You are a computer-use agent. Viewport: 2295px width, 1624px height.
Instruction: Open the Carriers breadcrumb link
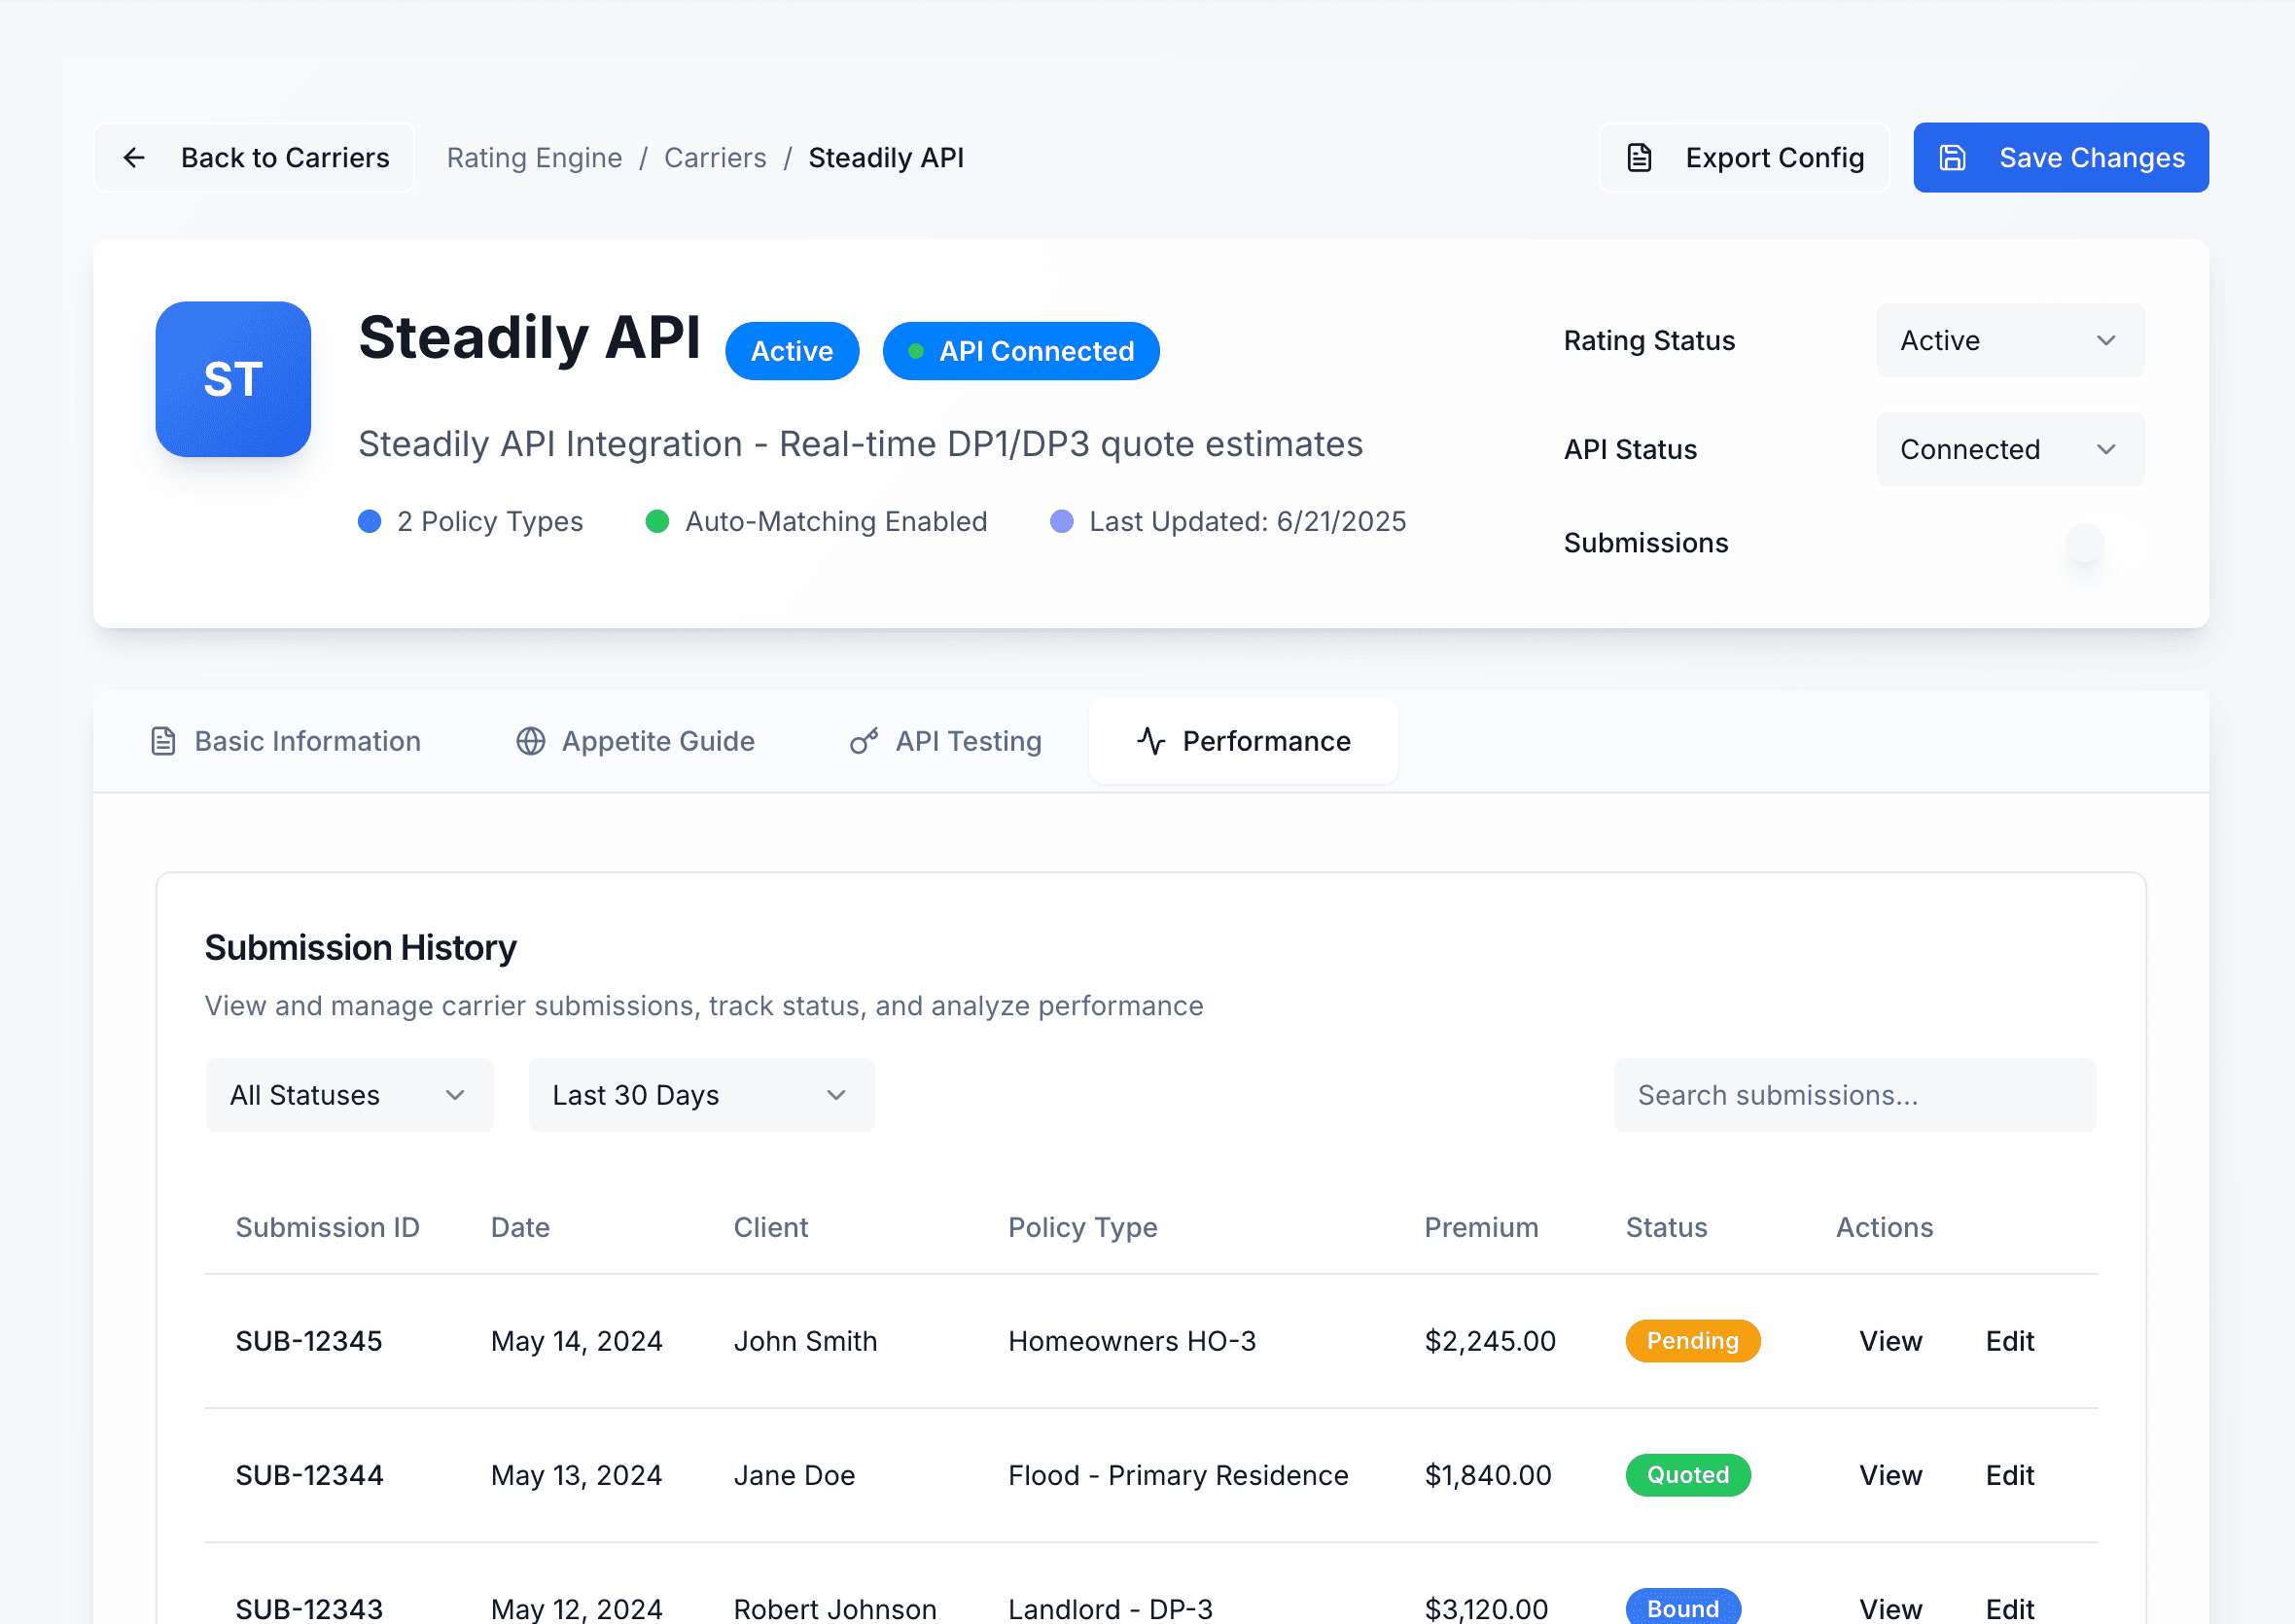[714, 157]
